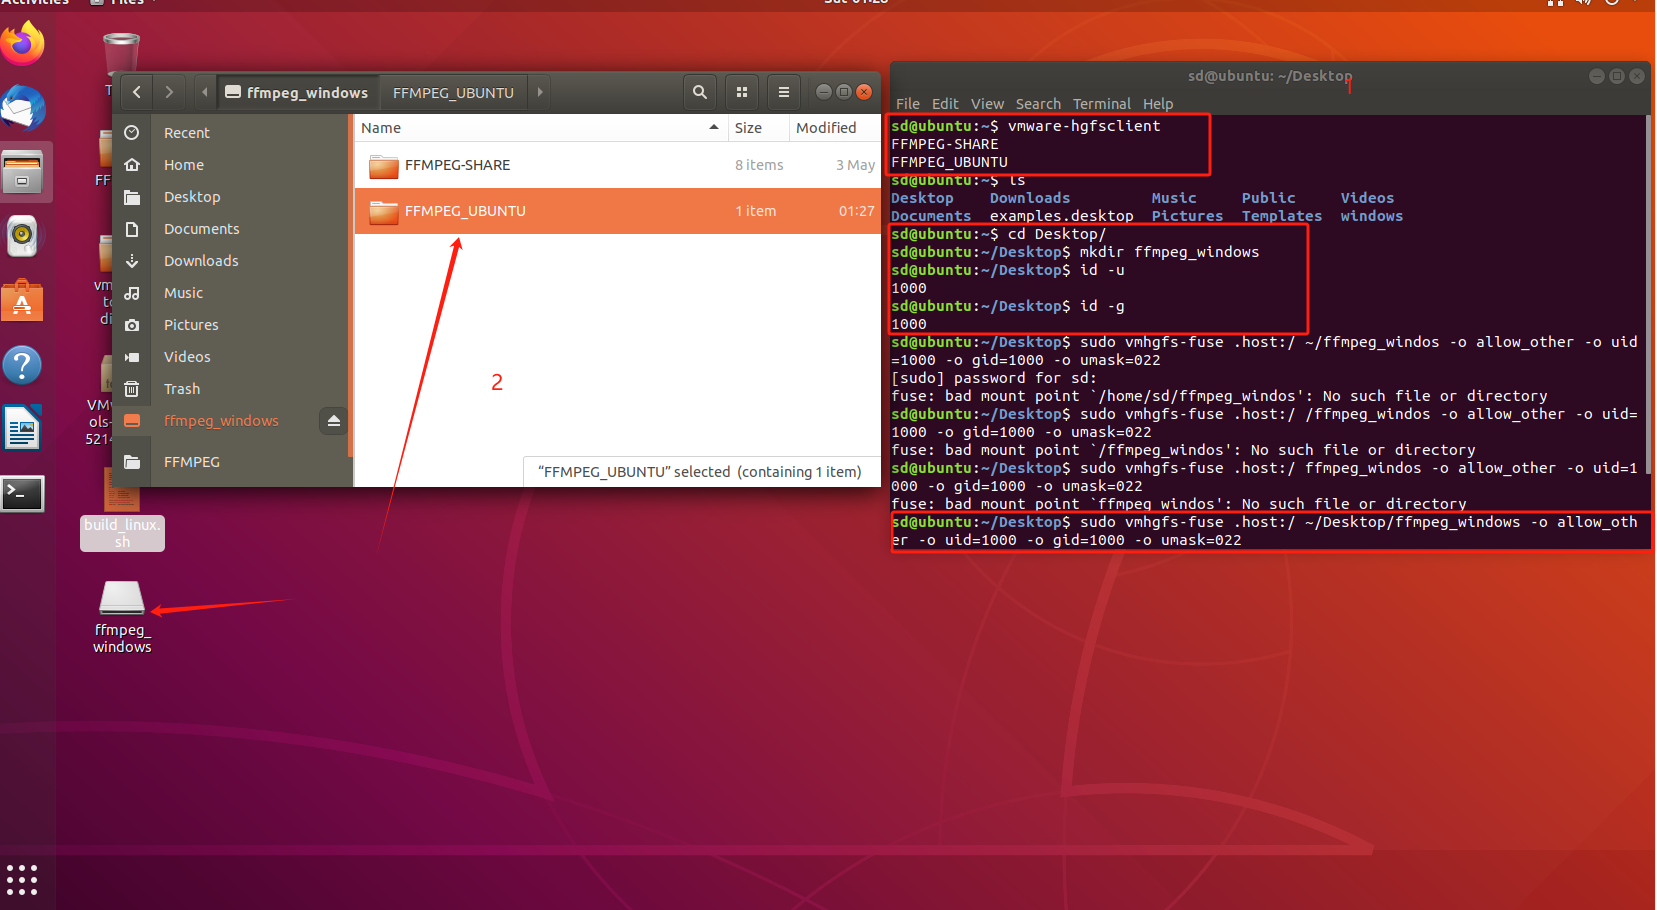Open Terminal's File menu

coord(908,104)
